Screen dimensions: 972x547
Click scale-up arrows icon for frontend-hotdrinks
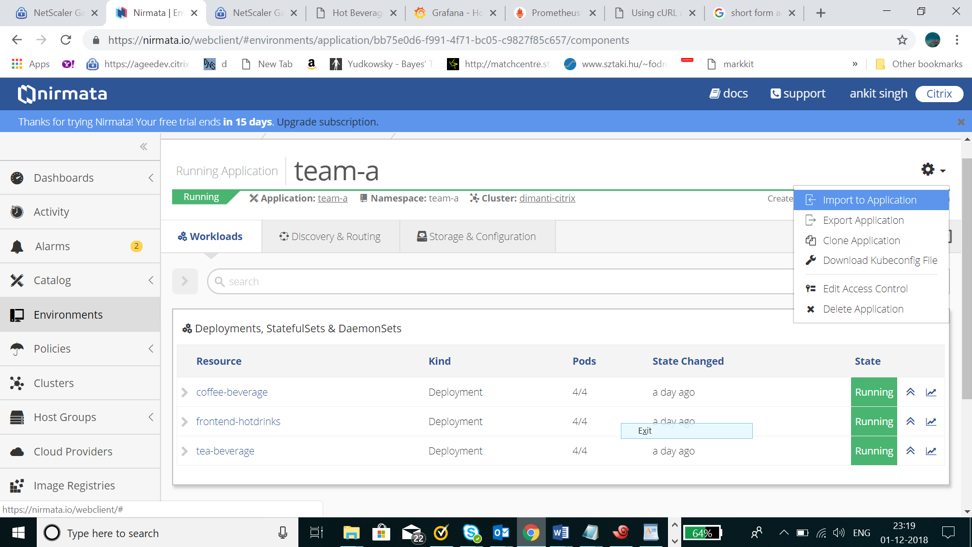(910, 422)
